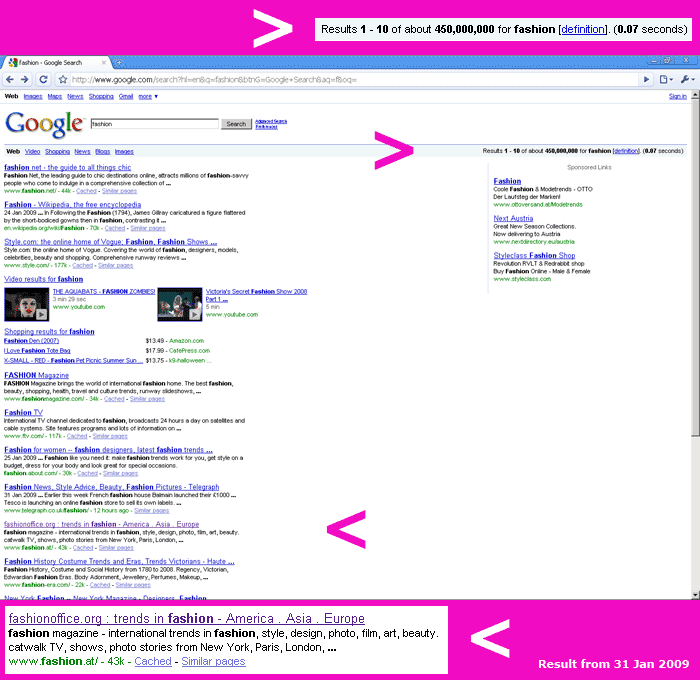Open sponsored 'Fashion' OTTO ad link

point(507,181)
